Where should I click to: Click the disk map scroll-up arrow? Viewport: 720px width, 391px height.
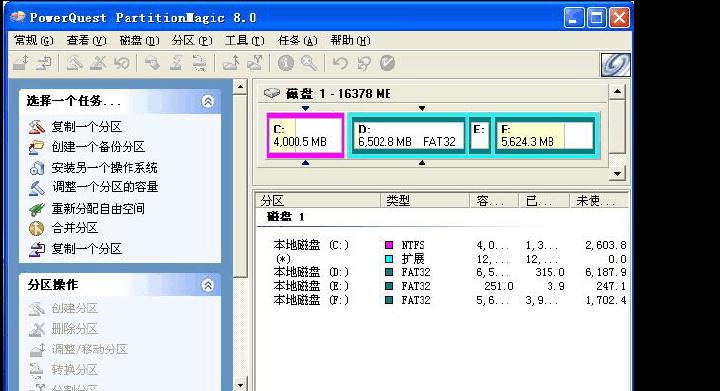617,92
